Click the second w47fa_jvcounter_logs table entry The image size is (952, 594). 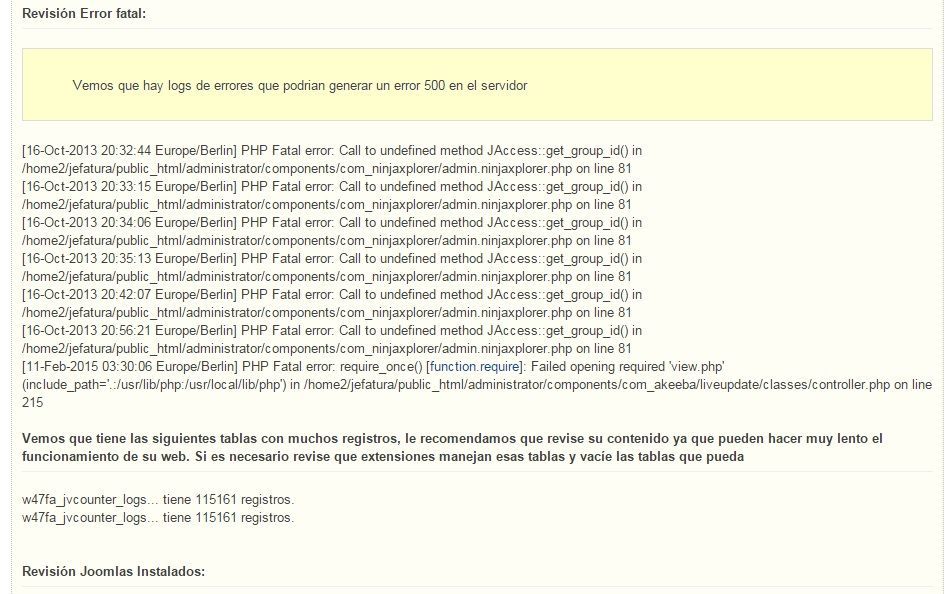[x=158, y=518]
